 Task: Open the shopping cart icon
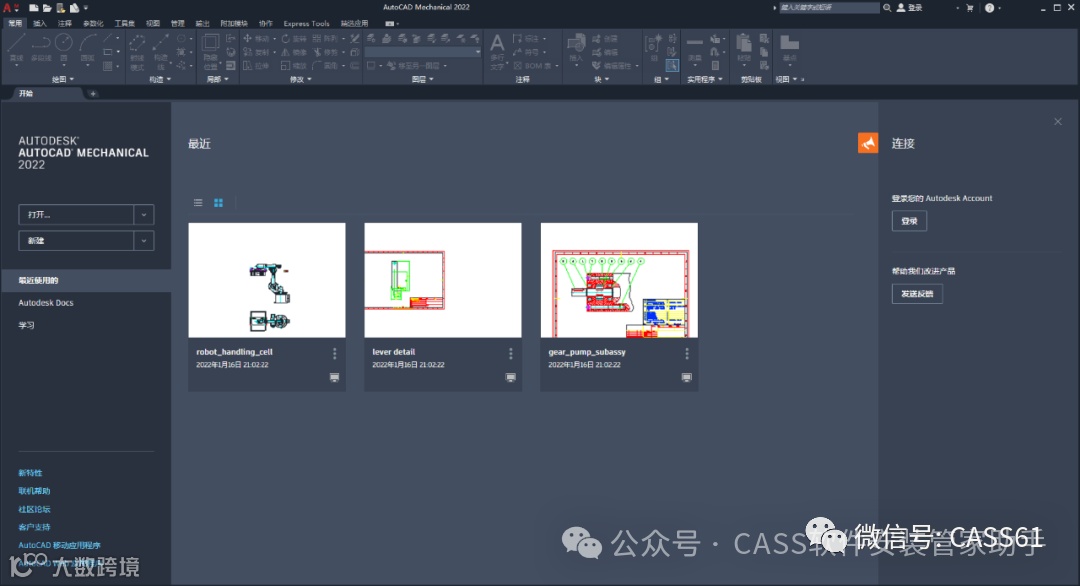[x=970, y=8]
